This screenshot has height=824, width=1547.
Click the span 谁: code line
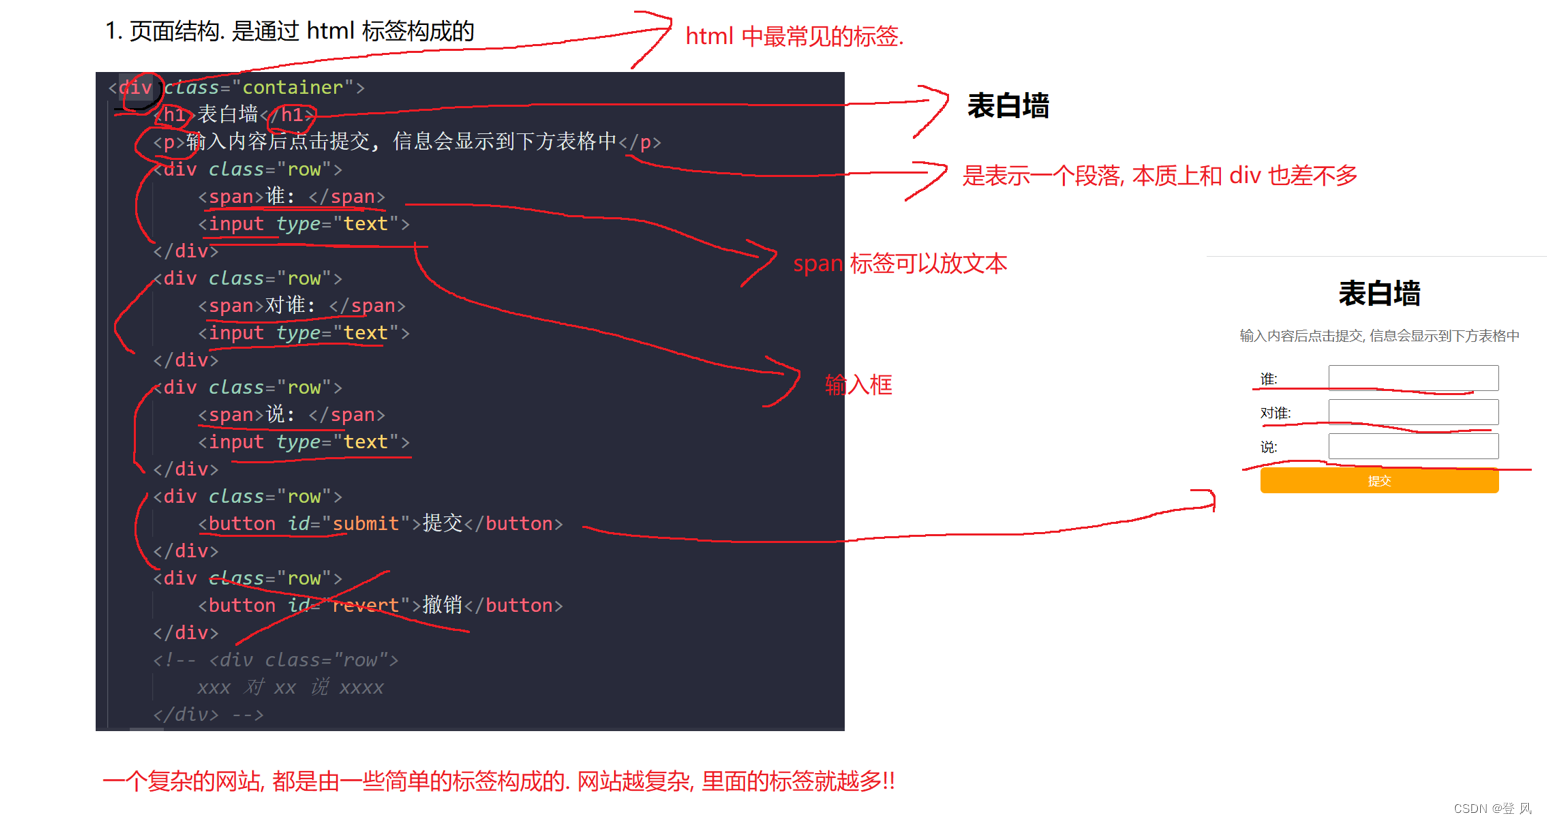point(291,197)
